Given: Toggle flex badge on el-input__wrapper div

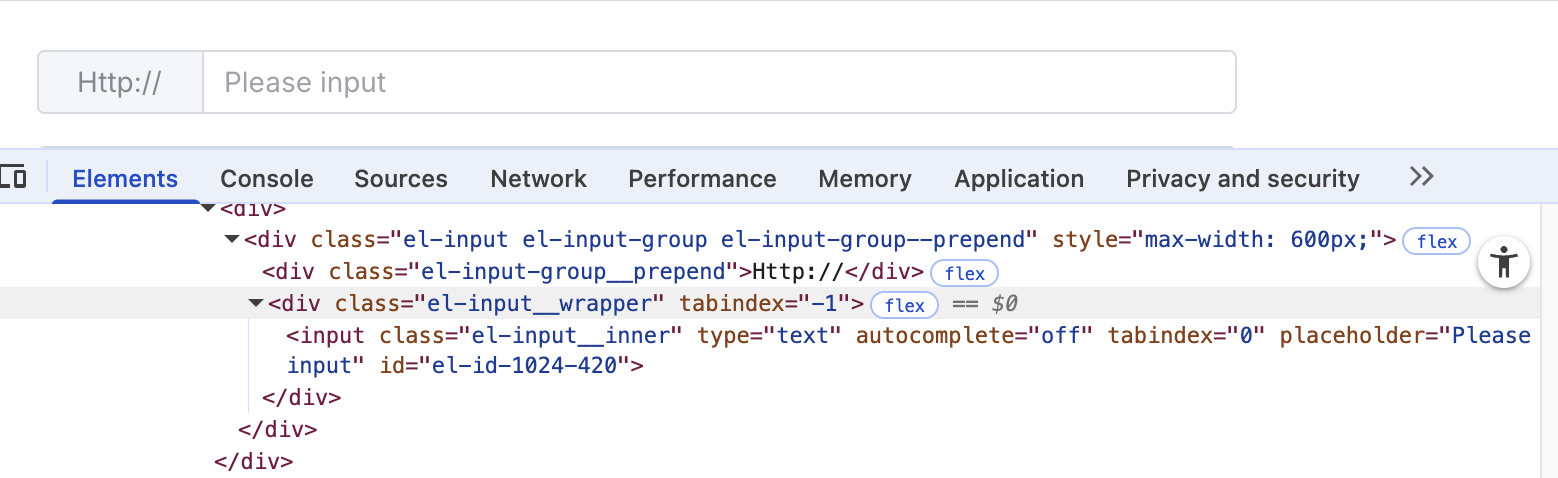Looking at the screenshot, I should pos(904,305).
